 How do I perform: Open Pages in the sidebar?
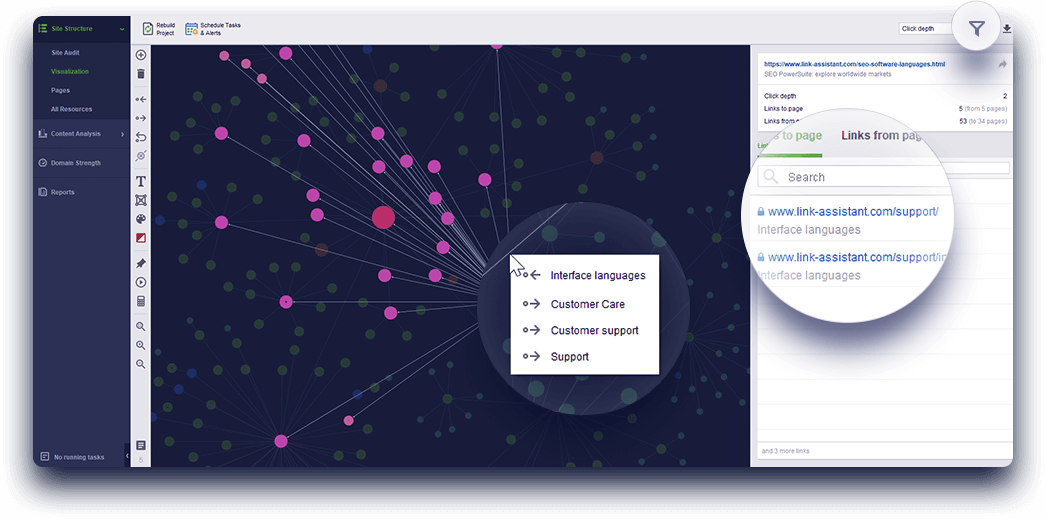click(60, 90)
